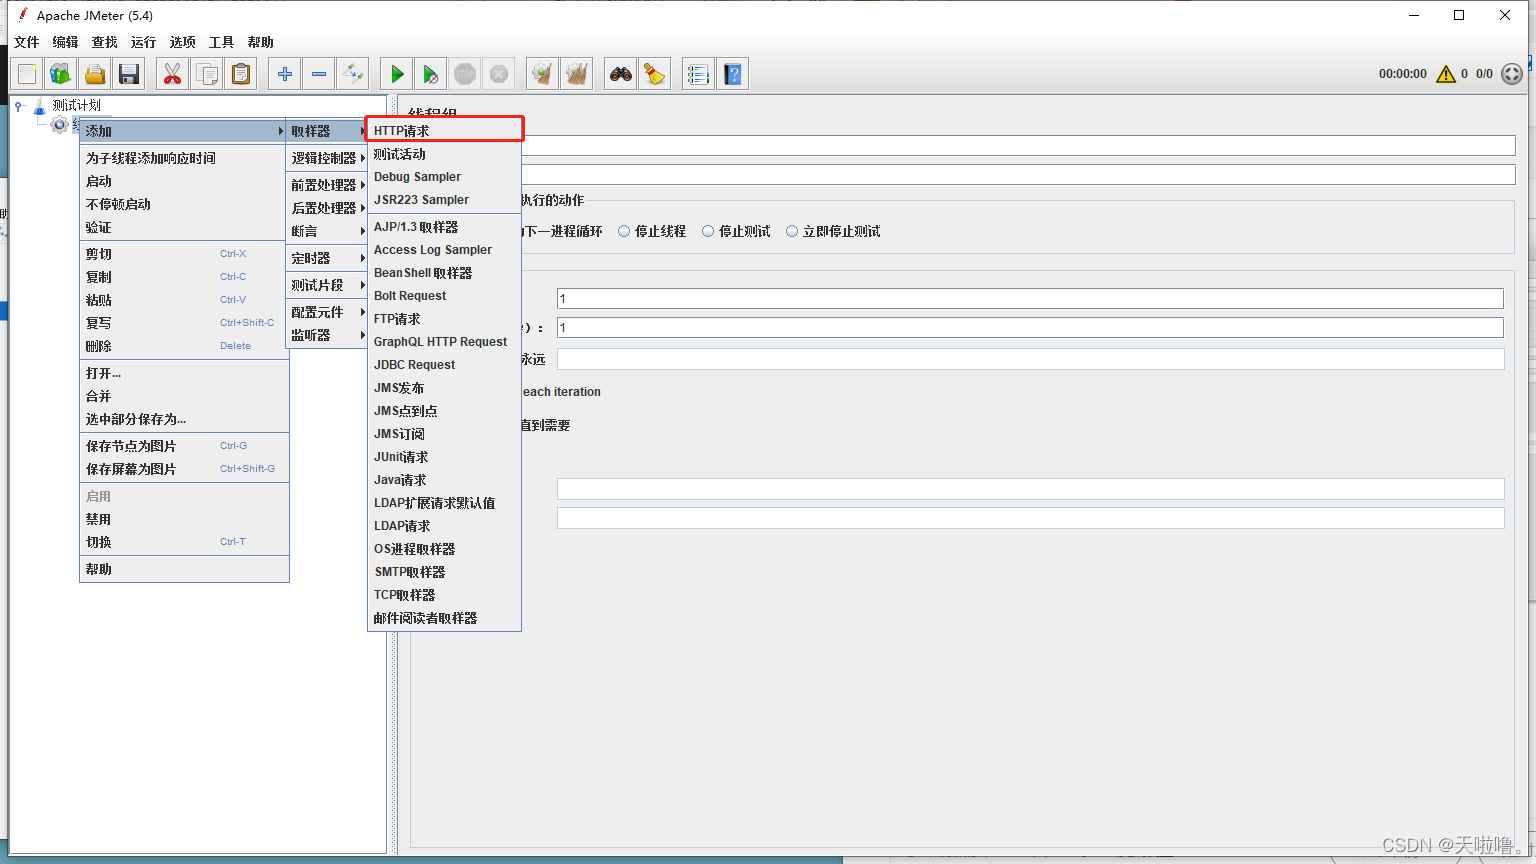Click the thread group gear tree icon
This screenshot has height=864, width=1536.
pyautogui.click(x=59, y=124)
